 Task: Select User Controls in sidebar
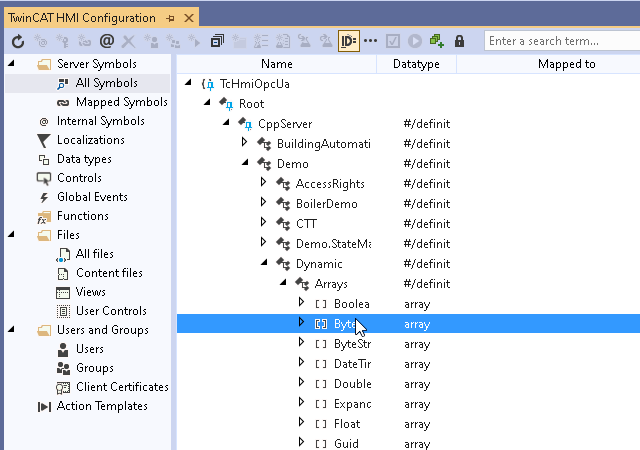pos(111,311)
